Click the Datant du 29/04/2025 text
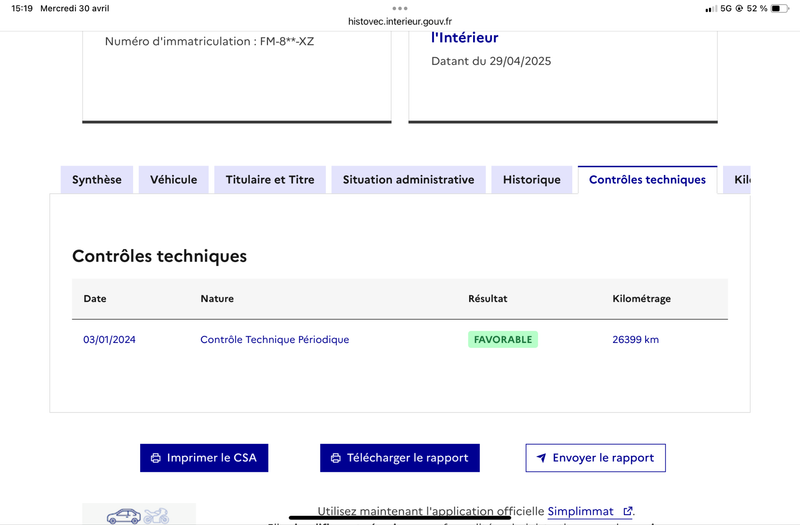 [x=491, y=61]
